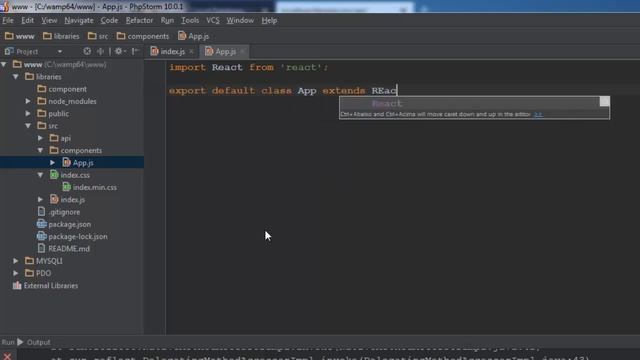Screen dimensions: 640x360
Task: Open the Tools menu
Action: click(x=190, y=20)
